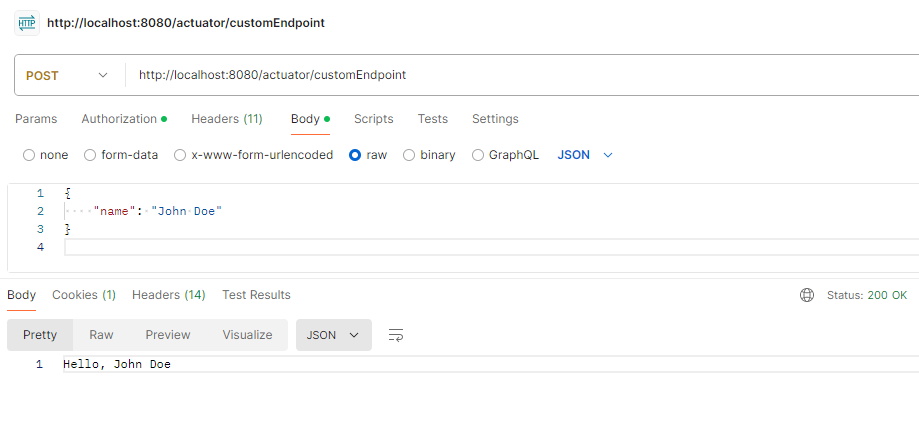
Task: Click the HTTP request type icon
Action: coord(27,22)
